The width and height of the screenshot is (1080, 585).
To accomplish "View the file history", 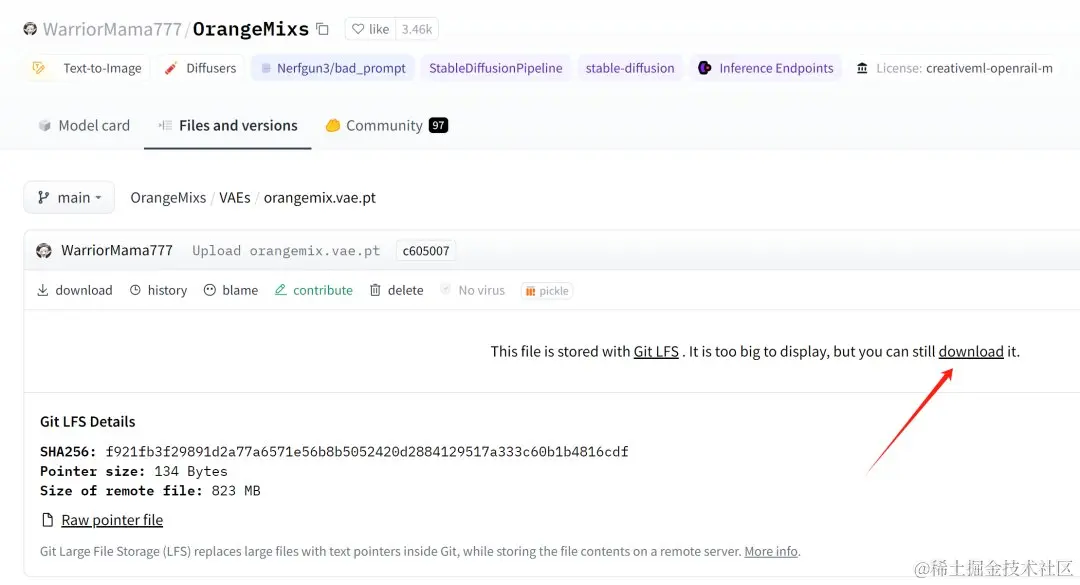I will pyautogui.click(x=158, y=290).
